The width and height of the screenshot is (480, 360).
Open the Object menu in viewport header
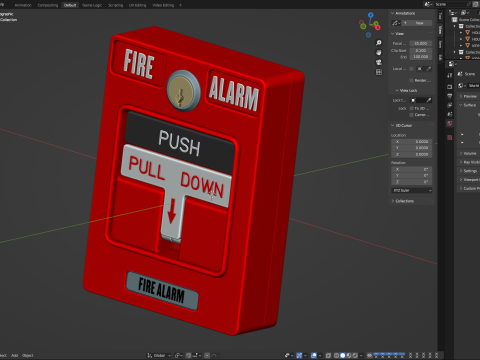(28, 355)
